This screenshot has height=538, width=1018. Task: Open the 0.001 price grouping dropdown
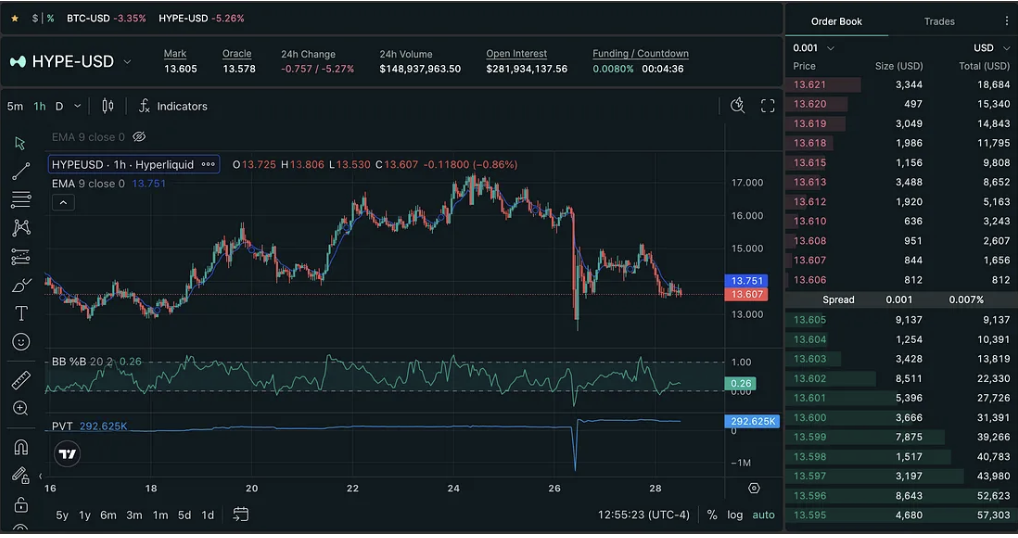pyautogui.click(x=813, y=48)
